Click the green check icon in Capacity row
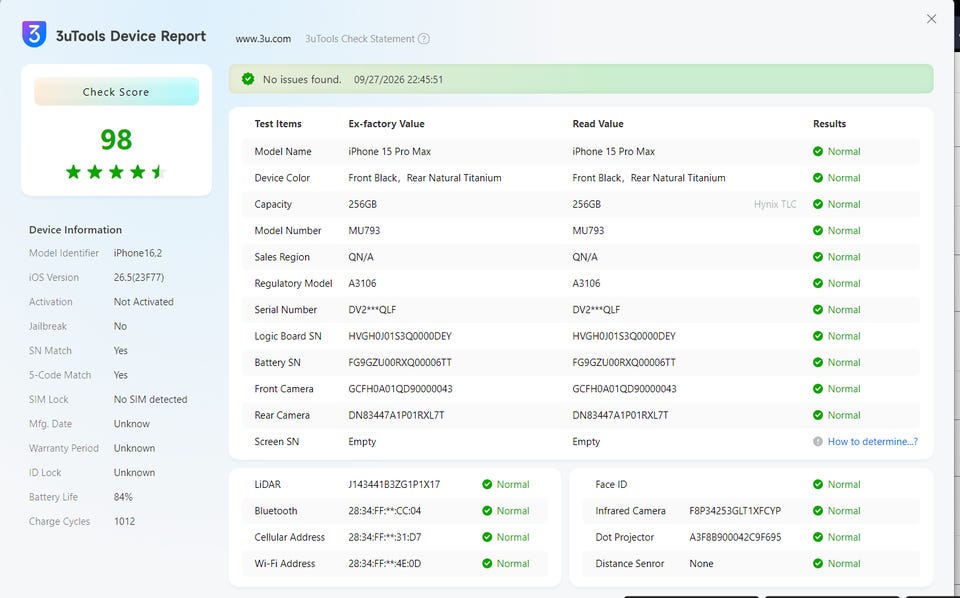The height and width of the screenshot is (598, 960). (x=818, y=204)
